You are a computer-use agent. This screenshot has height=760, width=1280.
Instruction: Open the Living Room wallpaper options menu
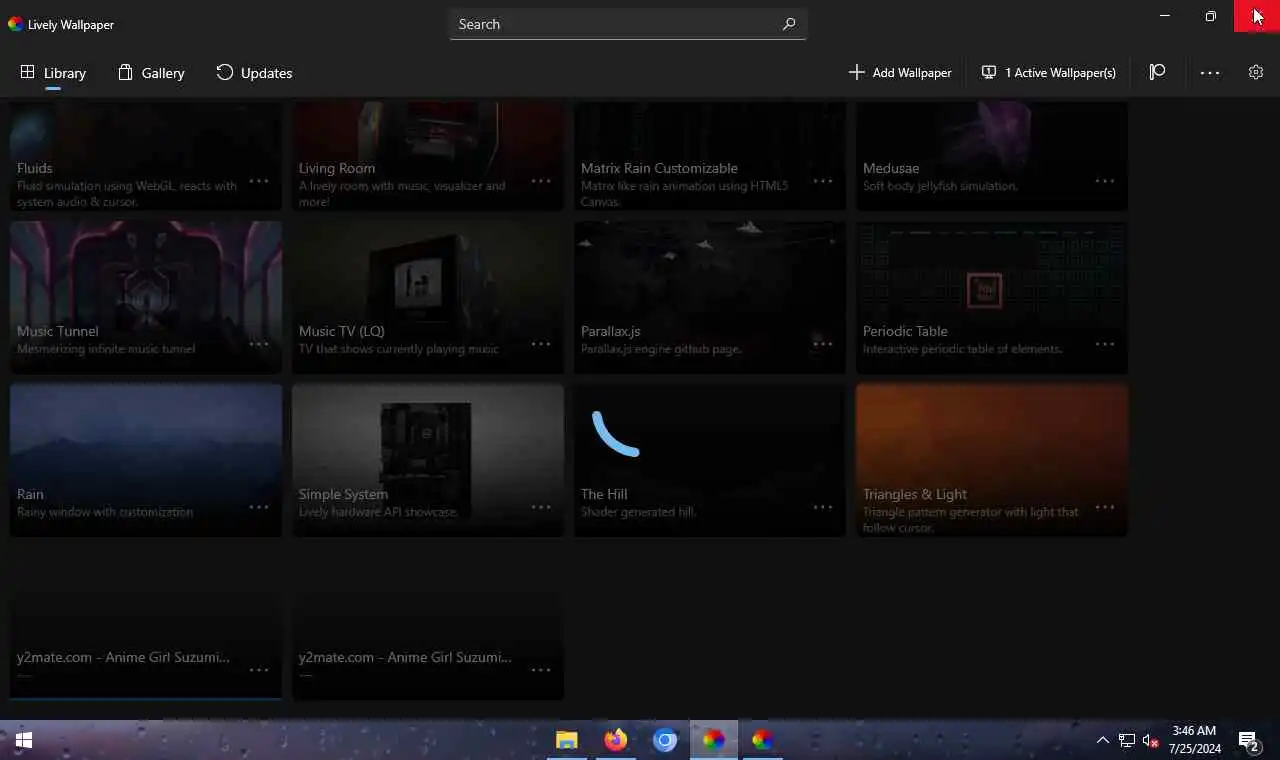[541, 181]
